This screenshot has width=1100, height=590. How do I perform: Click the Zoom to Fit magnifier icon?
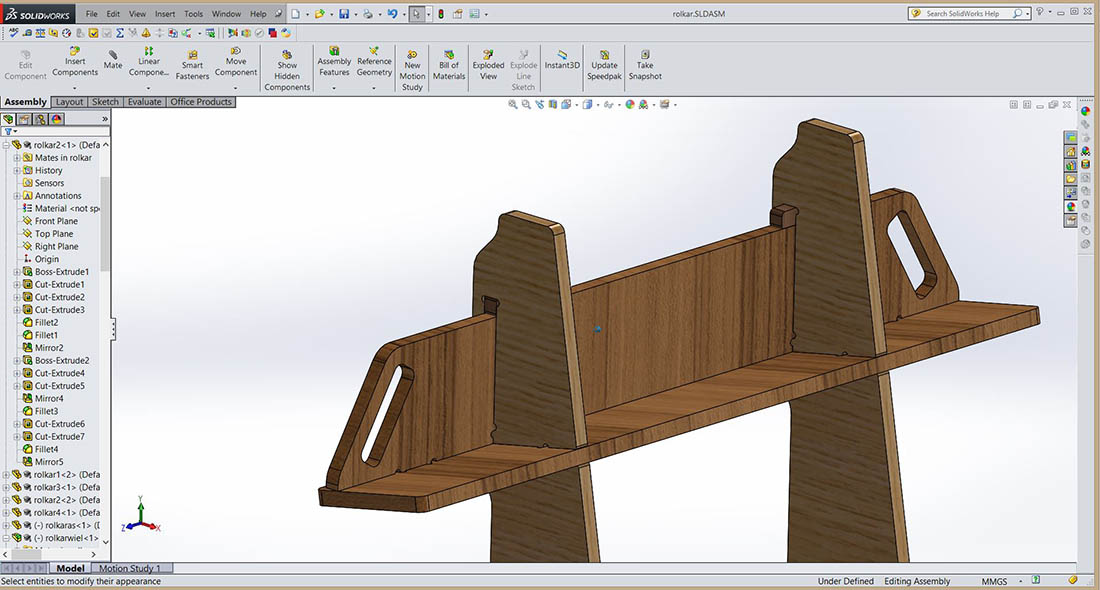(513, 105)
